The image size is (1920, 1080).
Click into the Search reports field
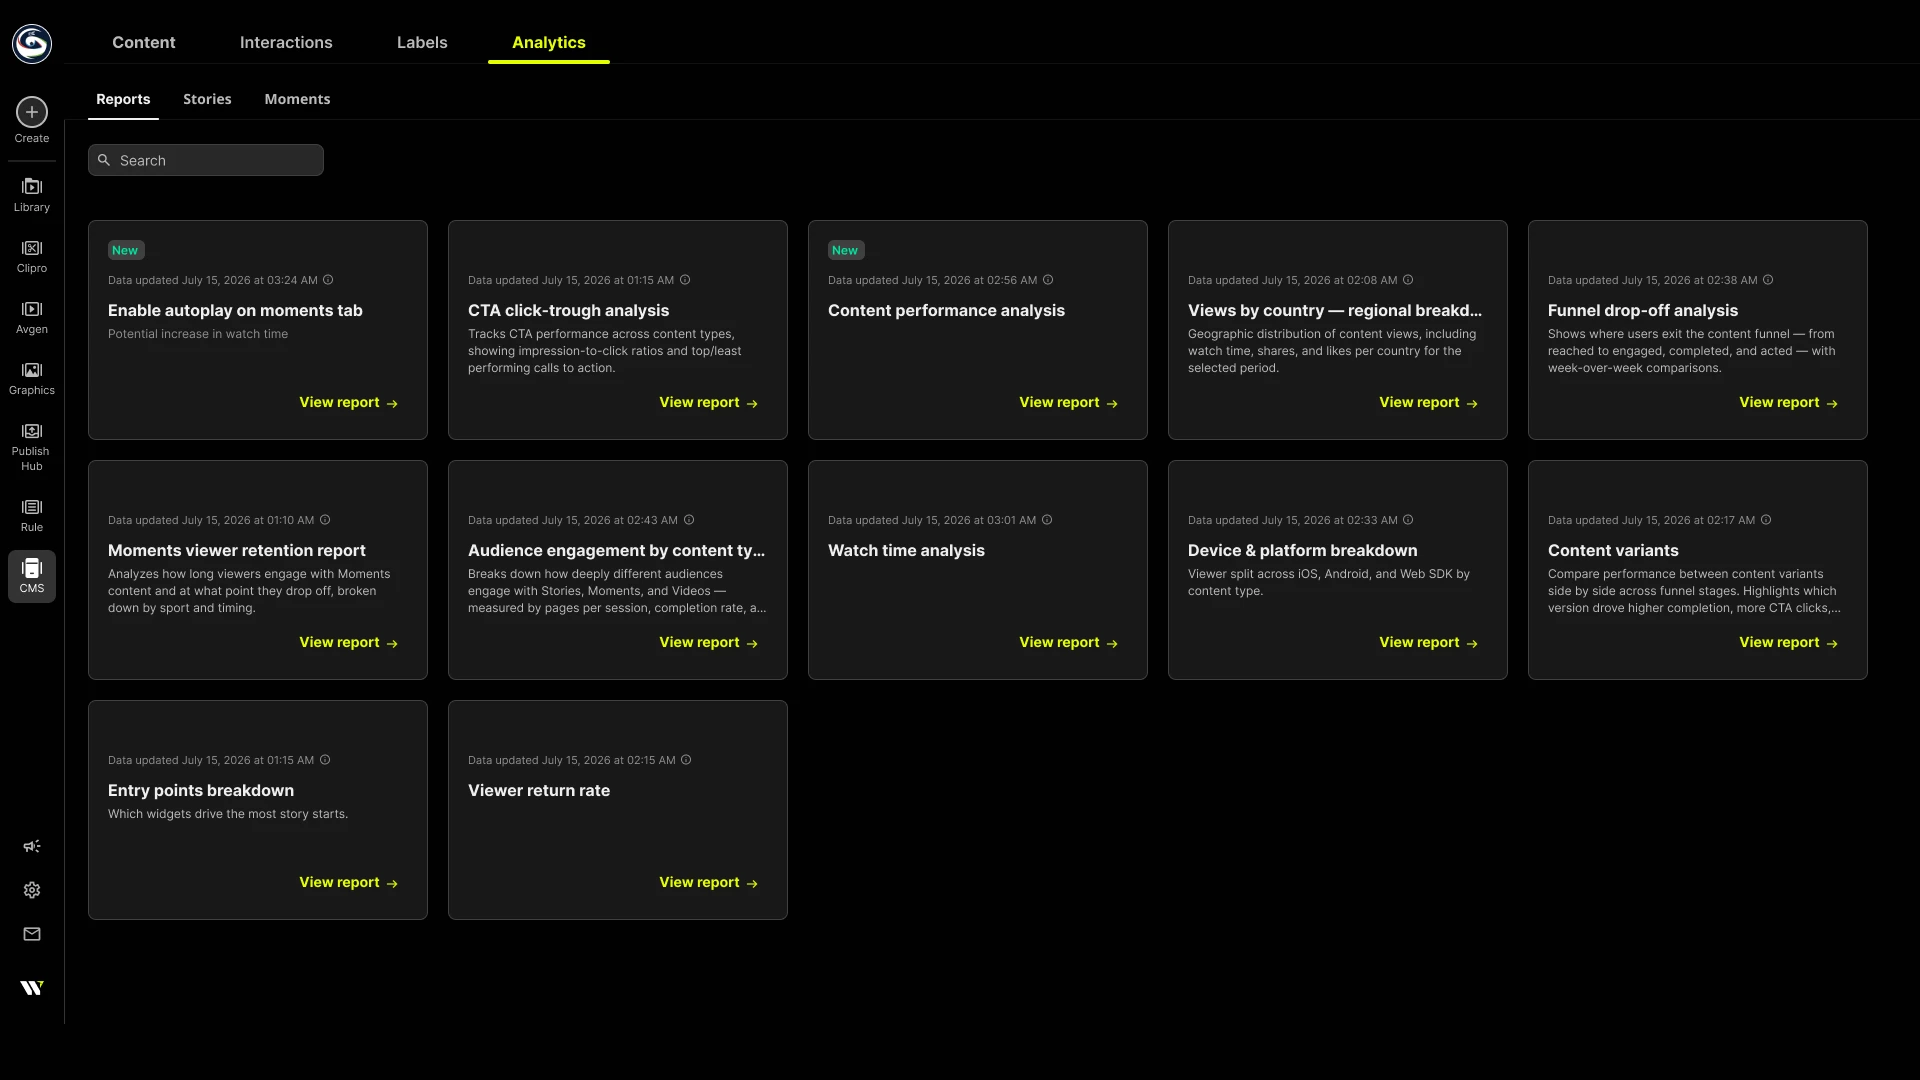(x=206, y=160)
